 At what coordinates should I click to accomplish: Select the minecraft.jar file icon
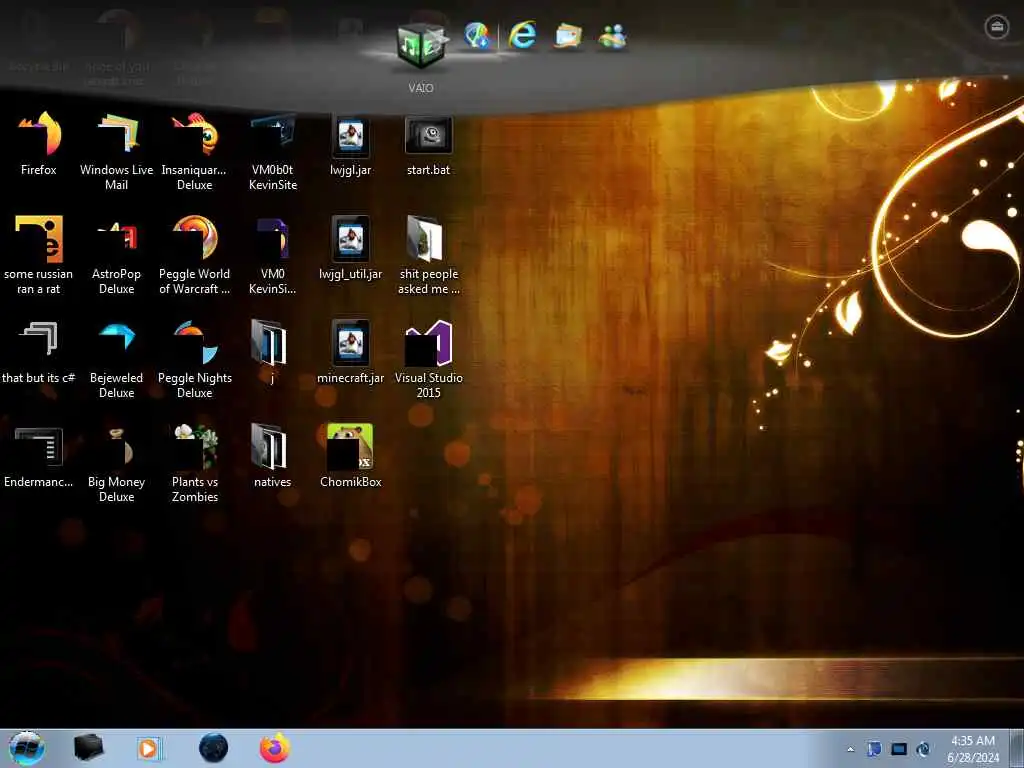pyautogui.click(x=351, y=343)
